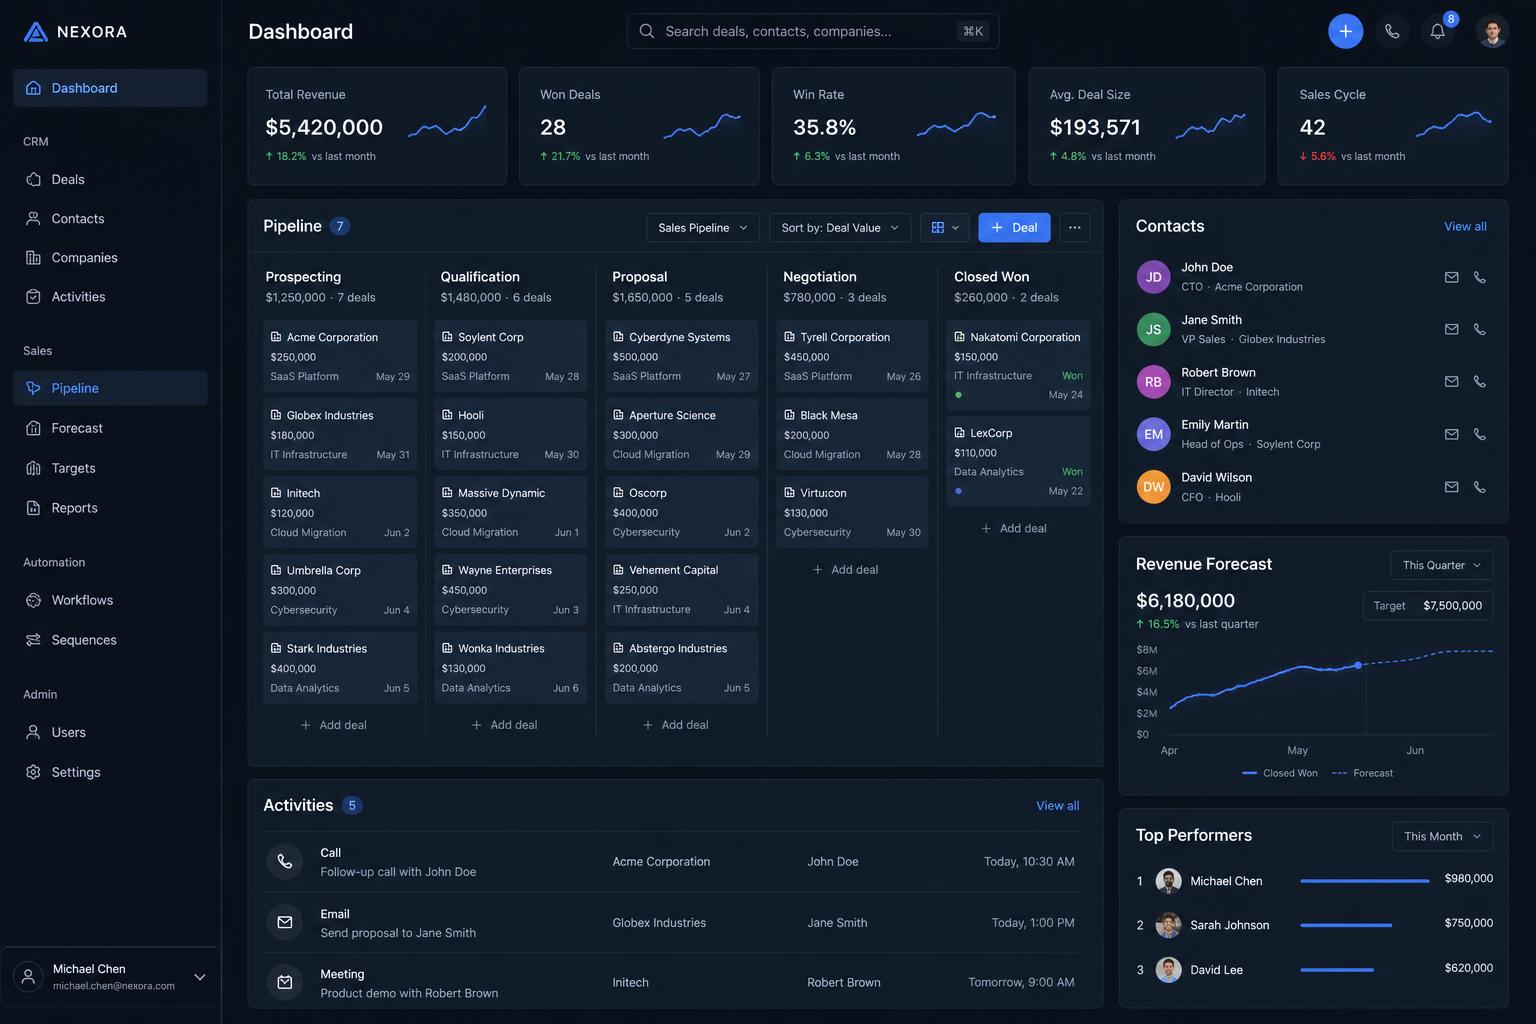Open Users in sidebar
This screenshot has width=1536, height=1024.
110,732
